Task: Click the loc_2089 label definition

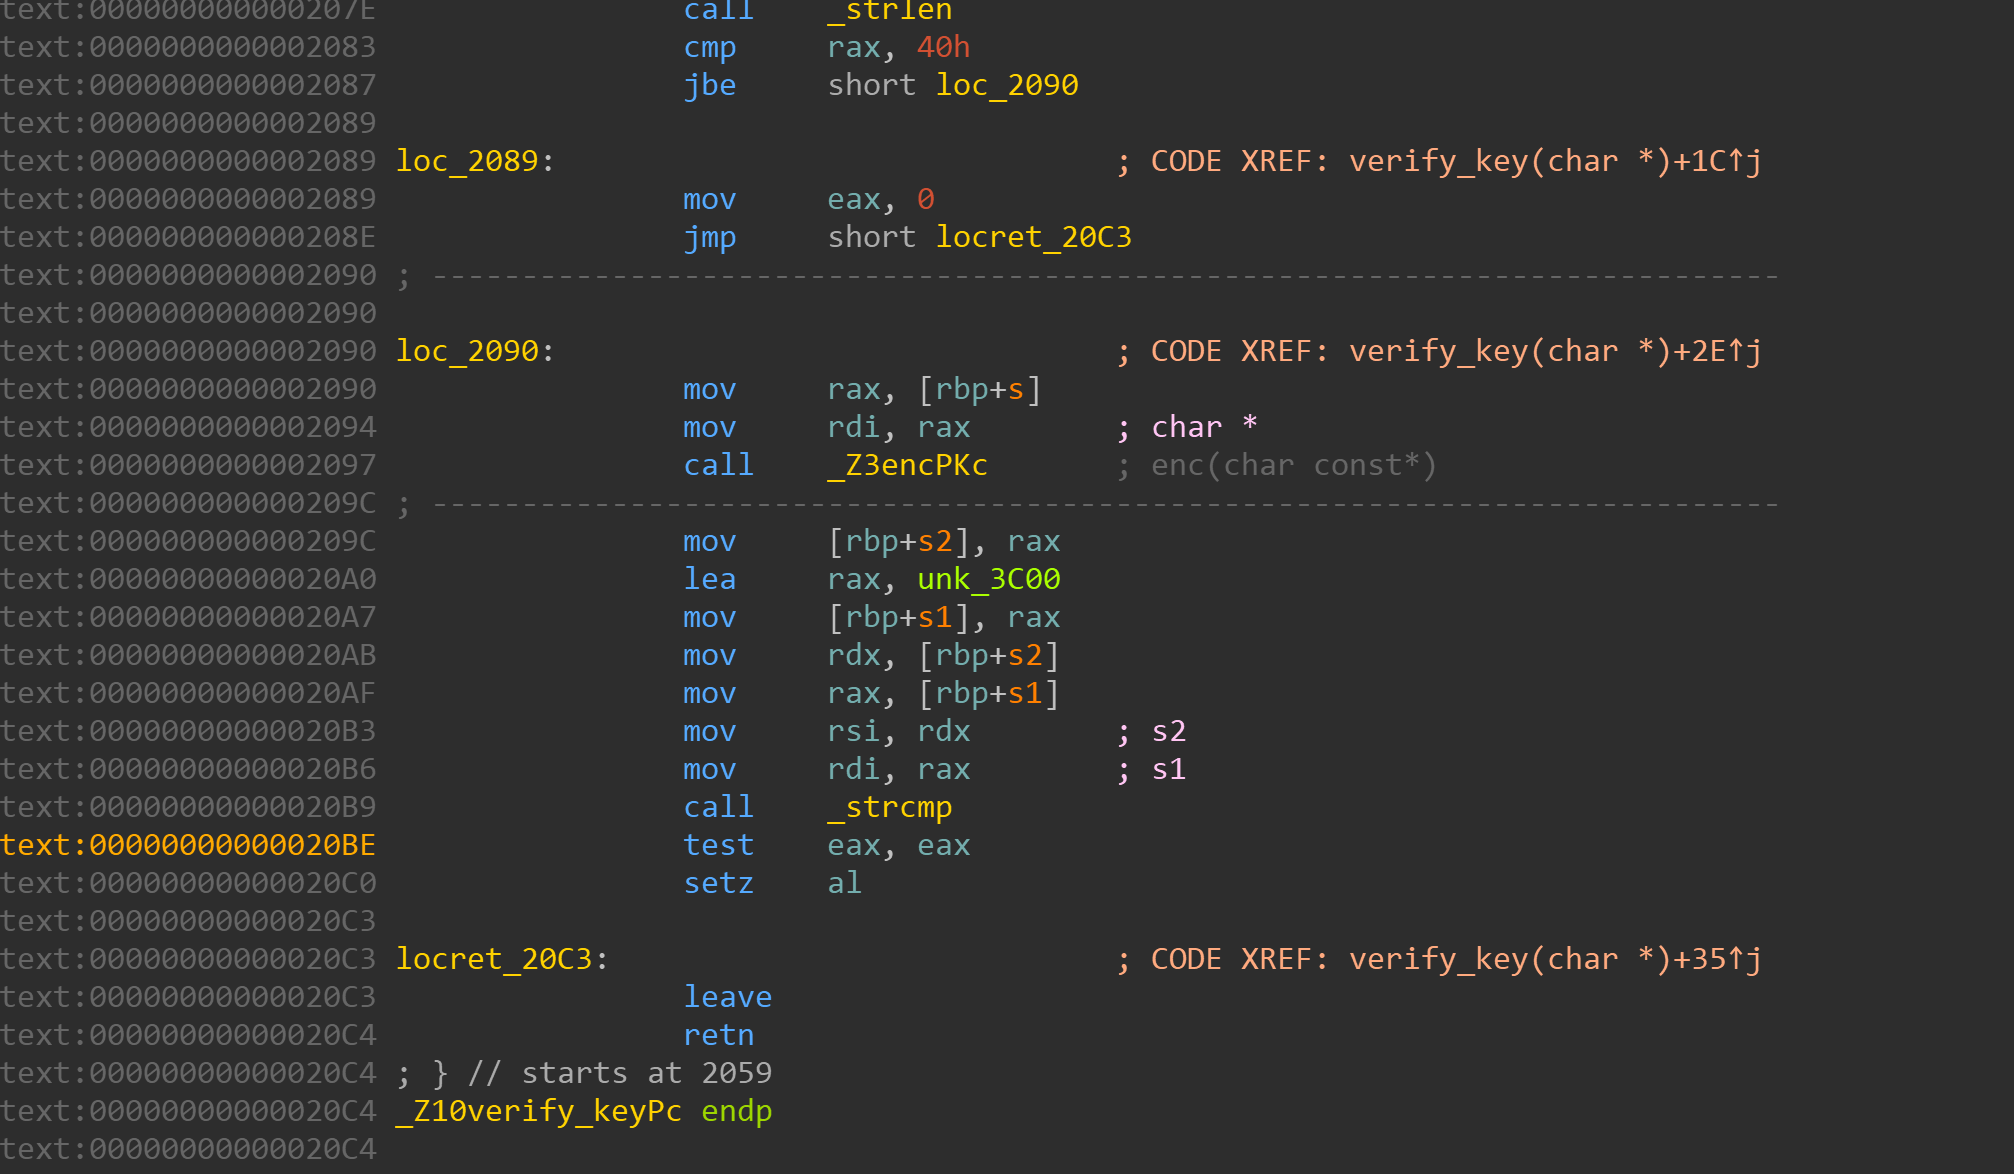Action: pos(467,162)
